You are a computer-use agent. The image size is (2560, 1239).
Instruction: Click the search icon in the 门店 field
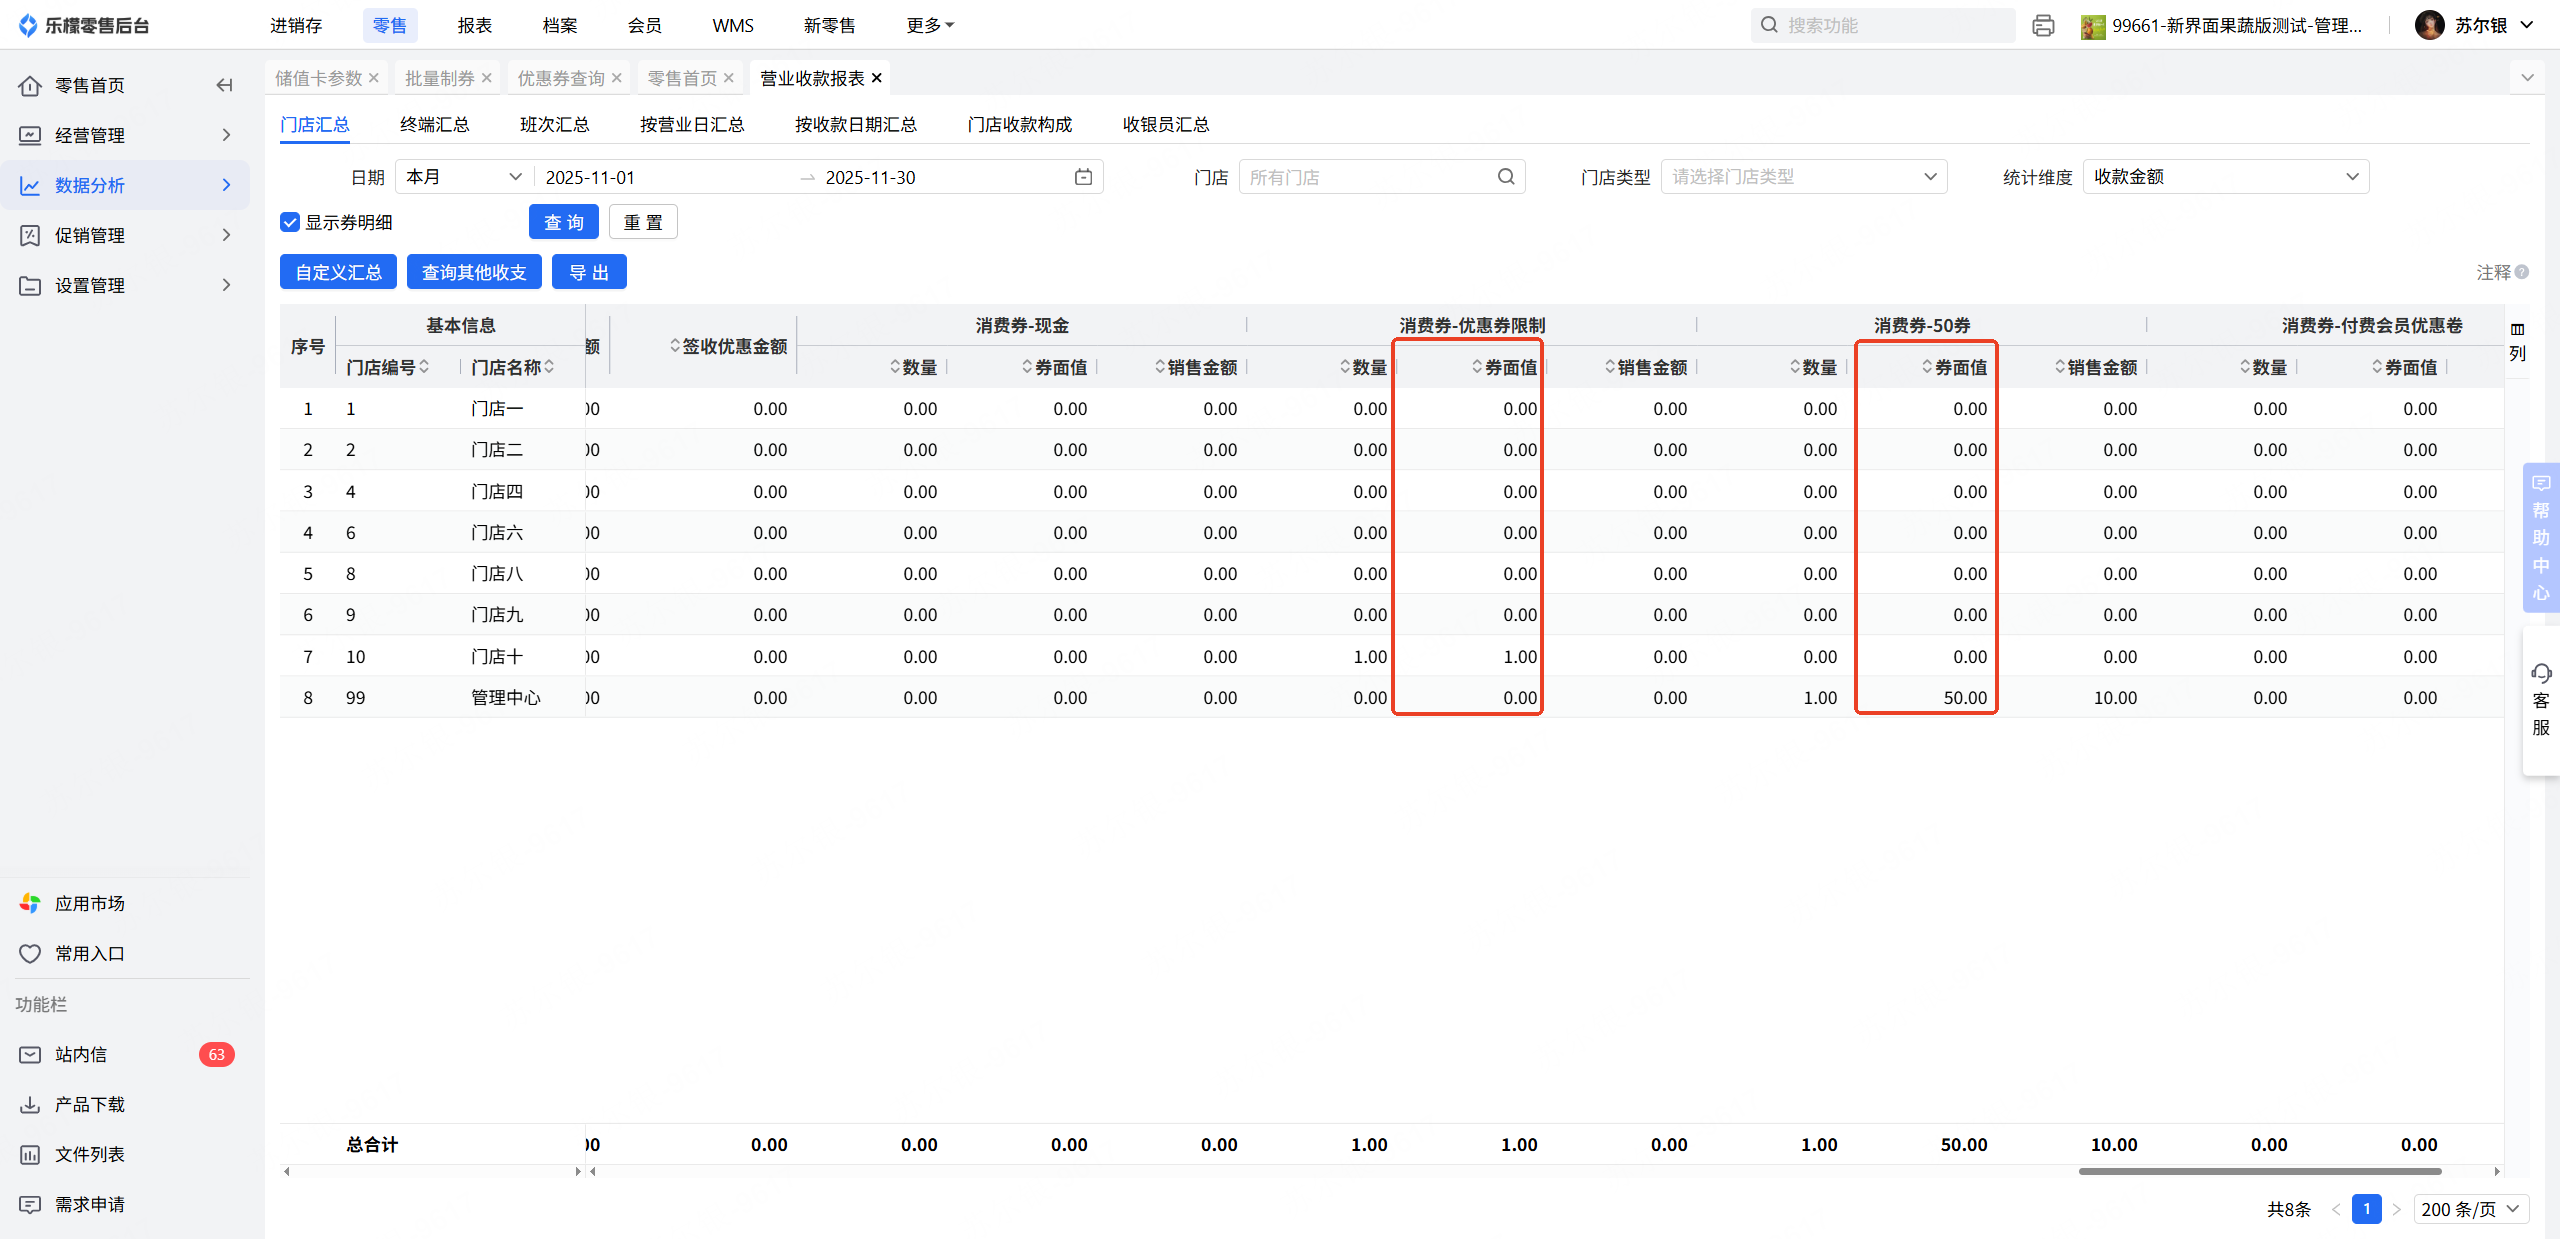point(1506,177)
